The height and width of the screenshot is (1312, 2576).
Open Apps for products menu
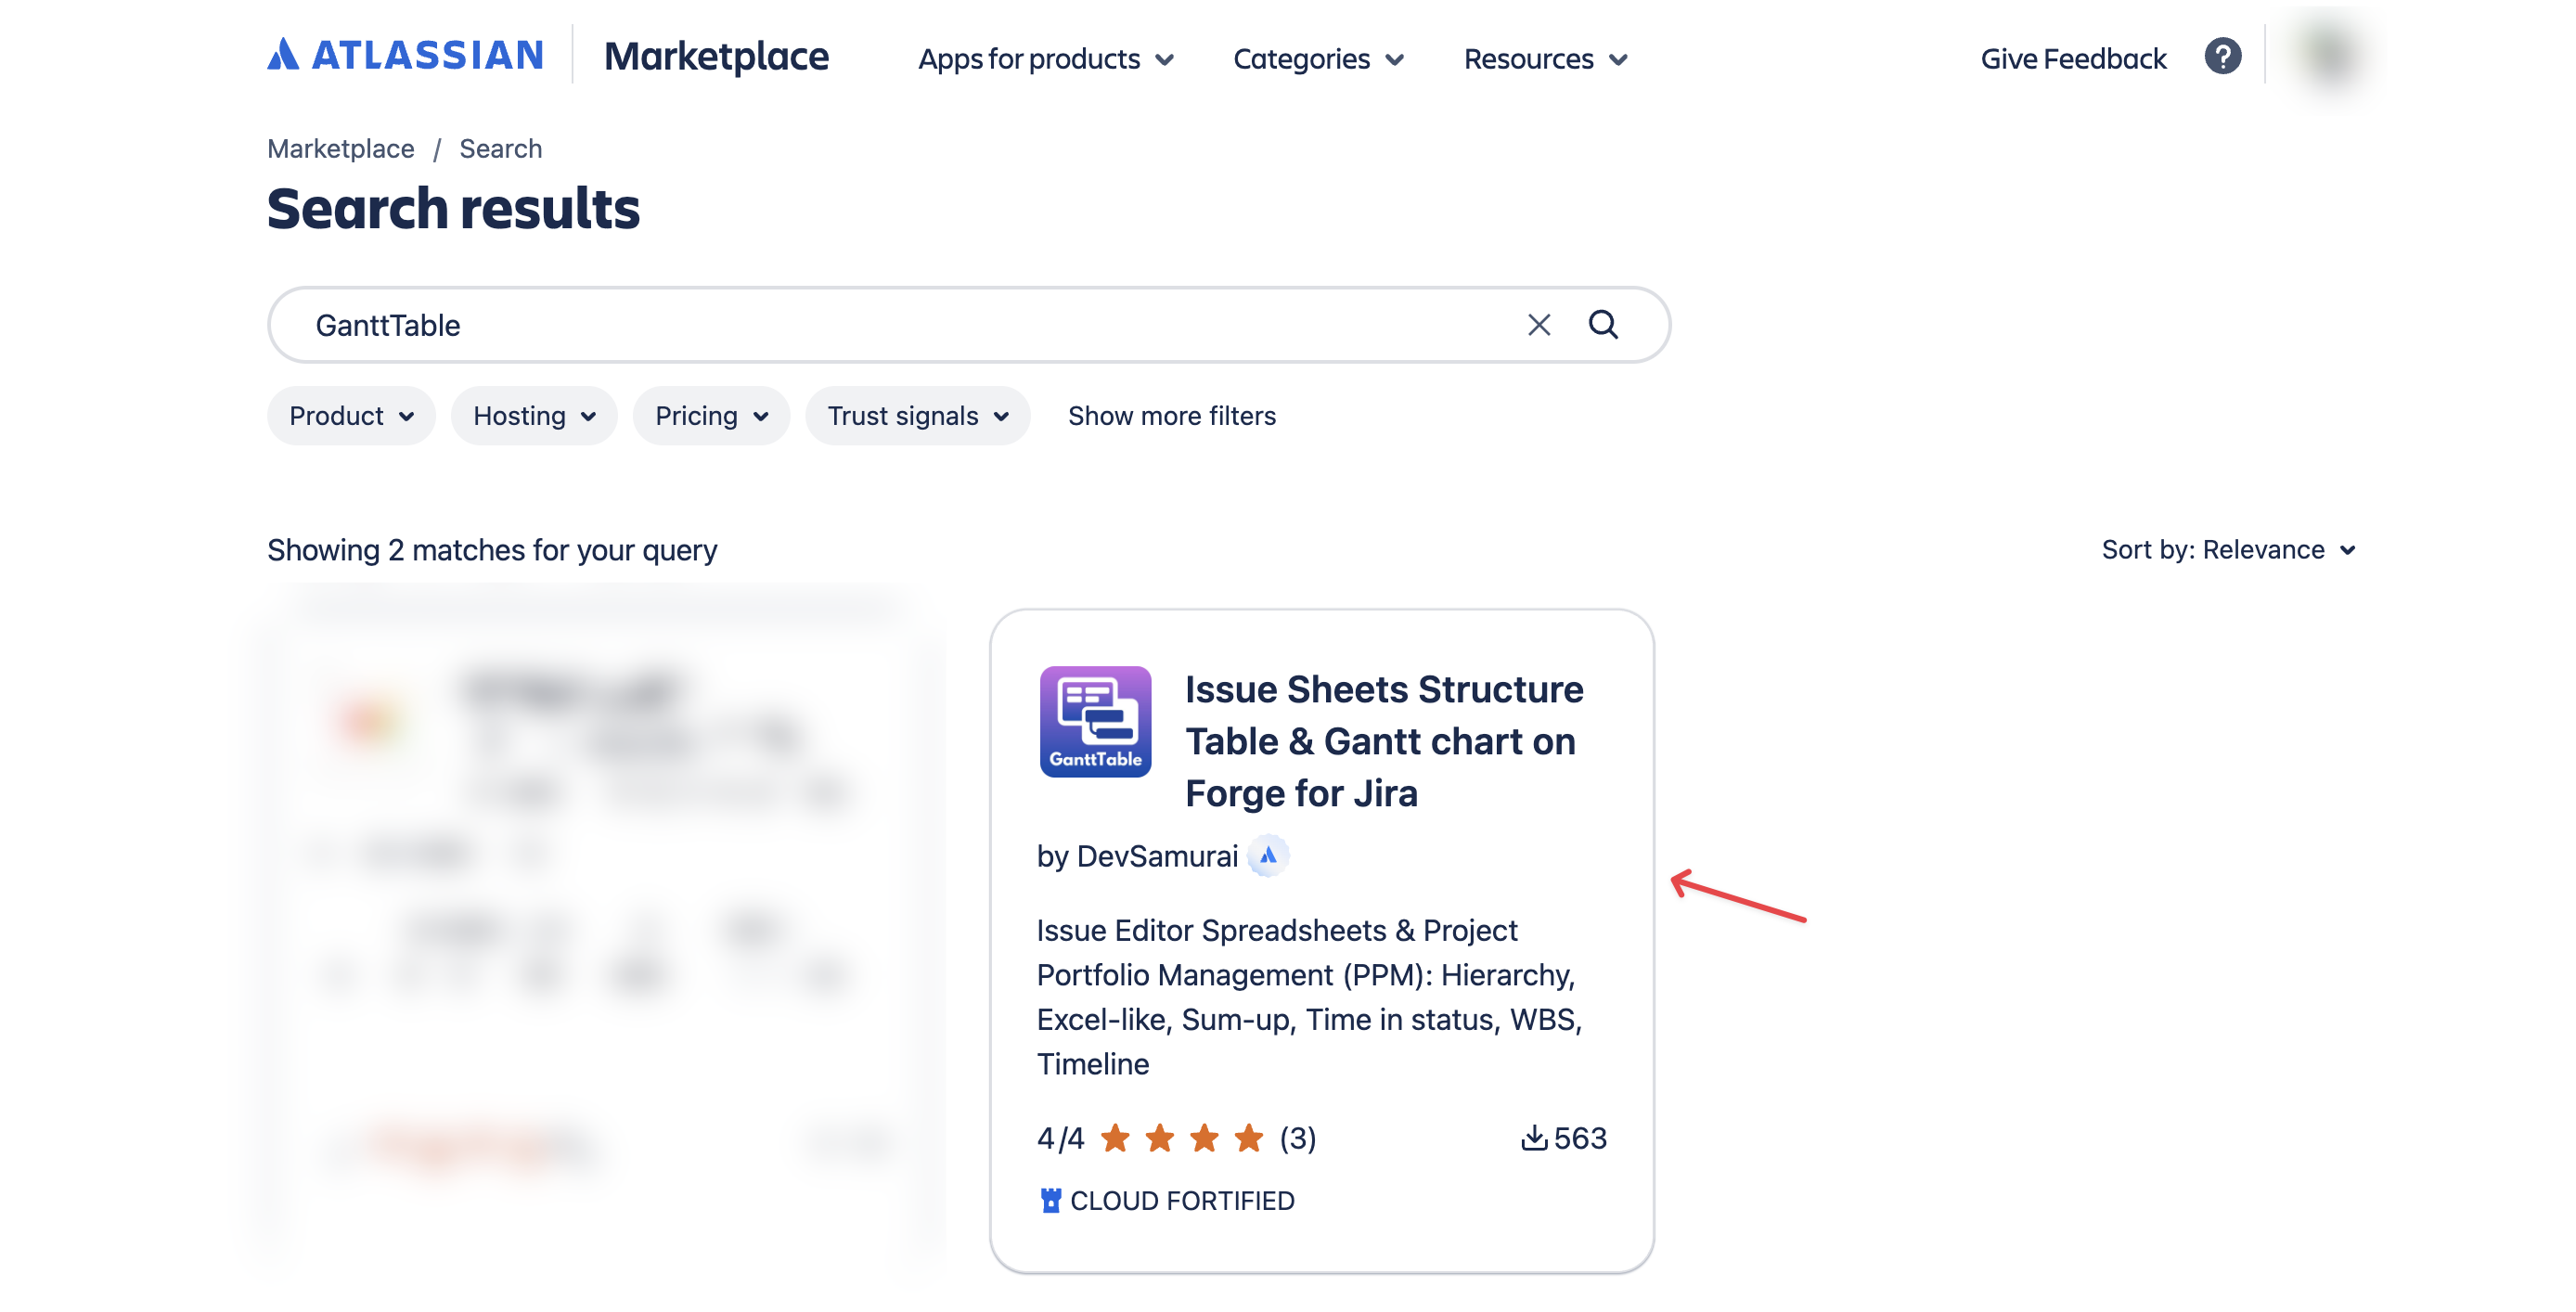pos(1046,59)
